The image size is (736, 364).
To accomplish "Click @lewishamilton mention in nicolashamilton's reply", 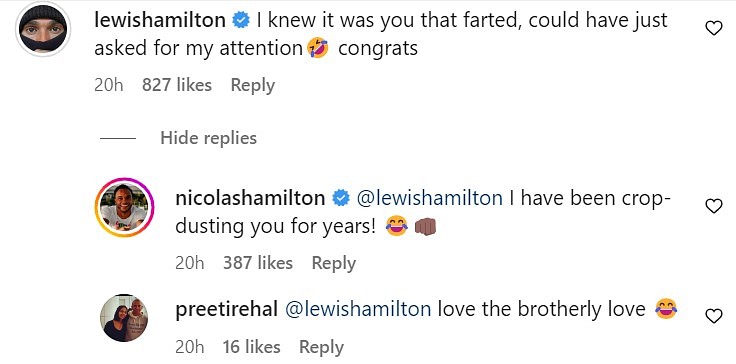I will point(430,199).
